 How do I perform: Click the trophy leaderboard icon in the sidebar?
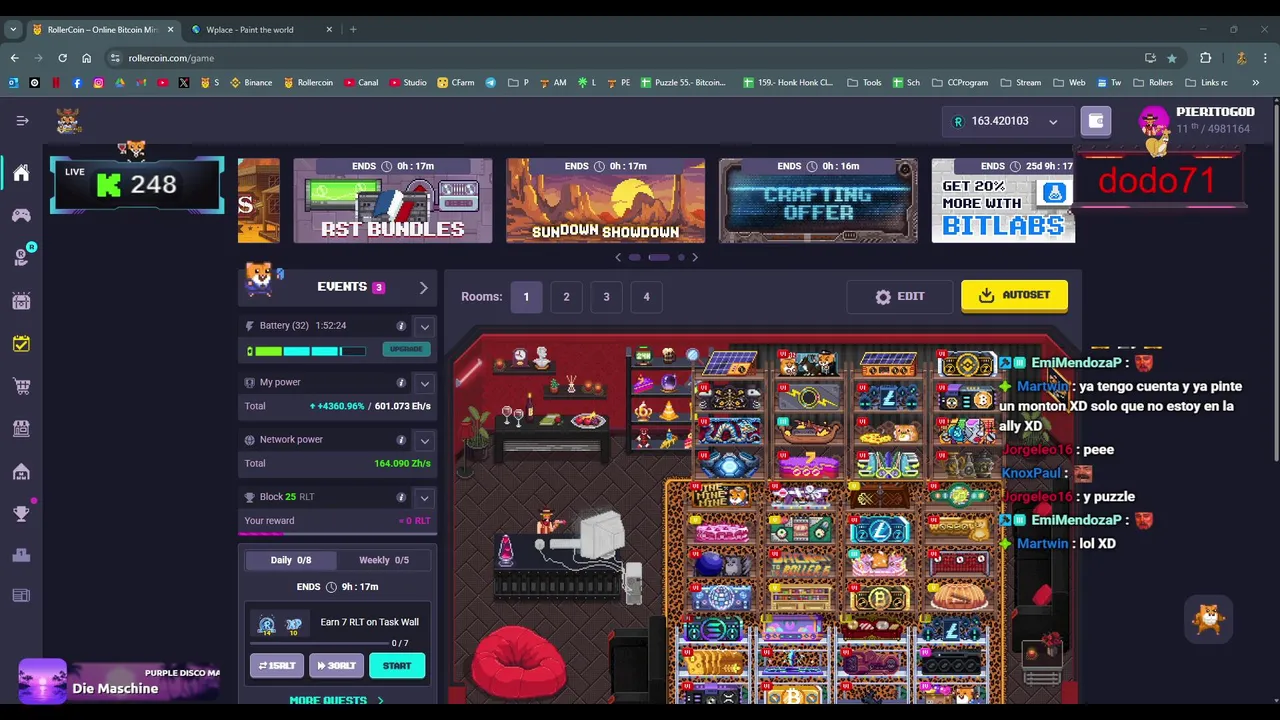21,513
